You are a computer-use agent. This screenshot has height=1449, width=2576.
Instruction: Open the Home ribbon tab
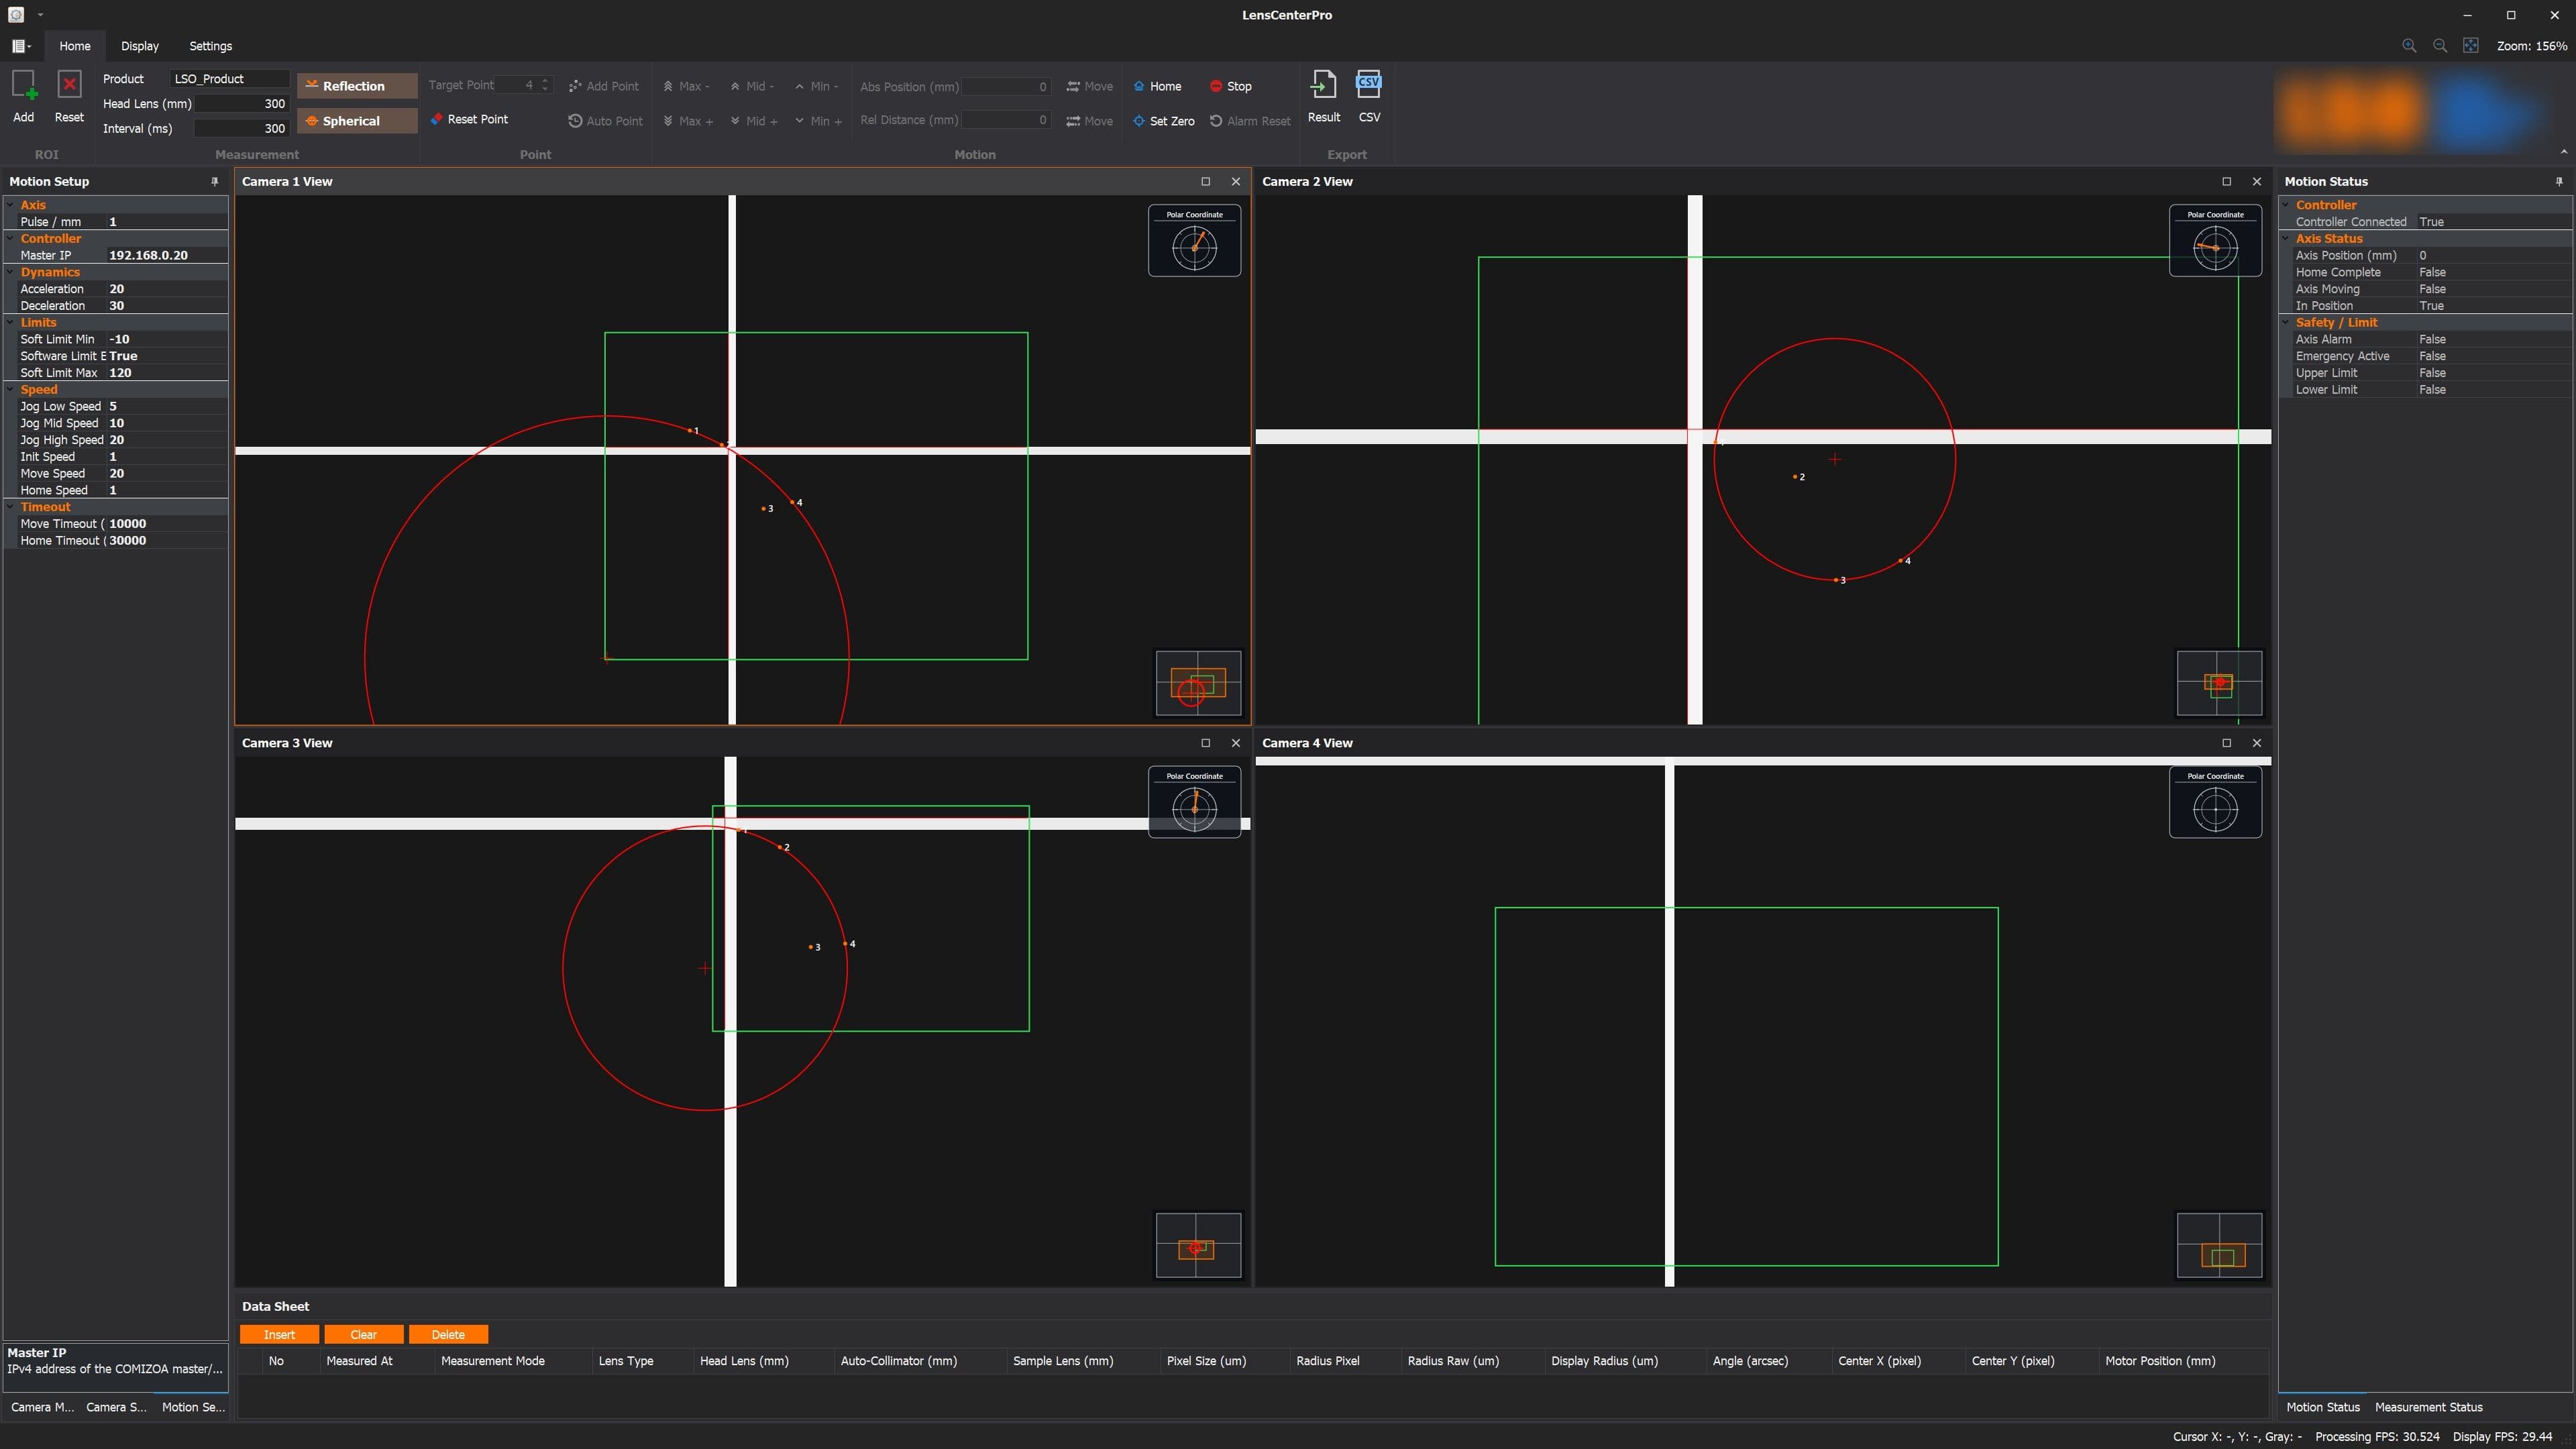75,46
